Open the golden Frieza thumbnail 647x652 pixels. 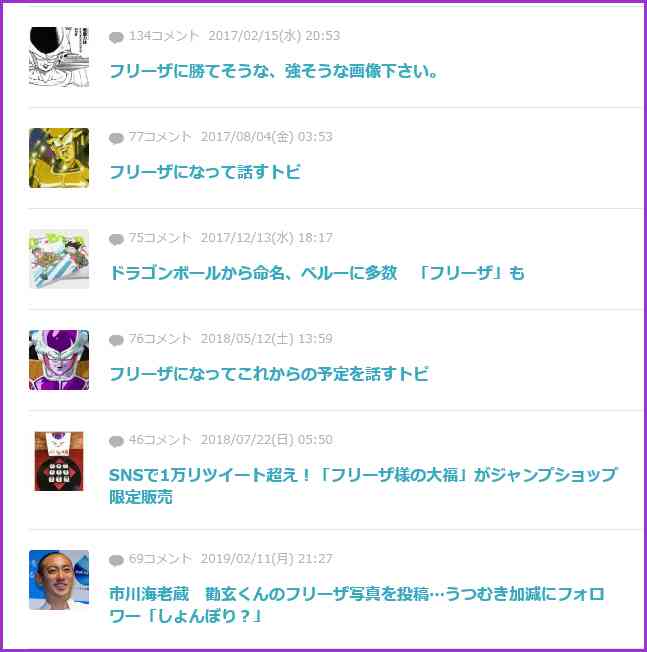[59, 158]
